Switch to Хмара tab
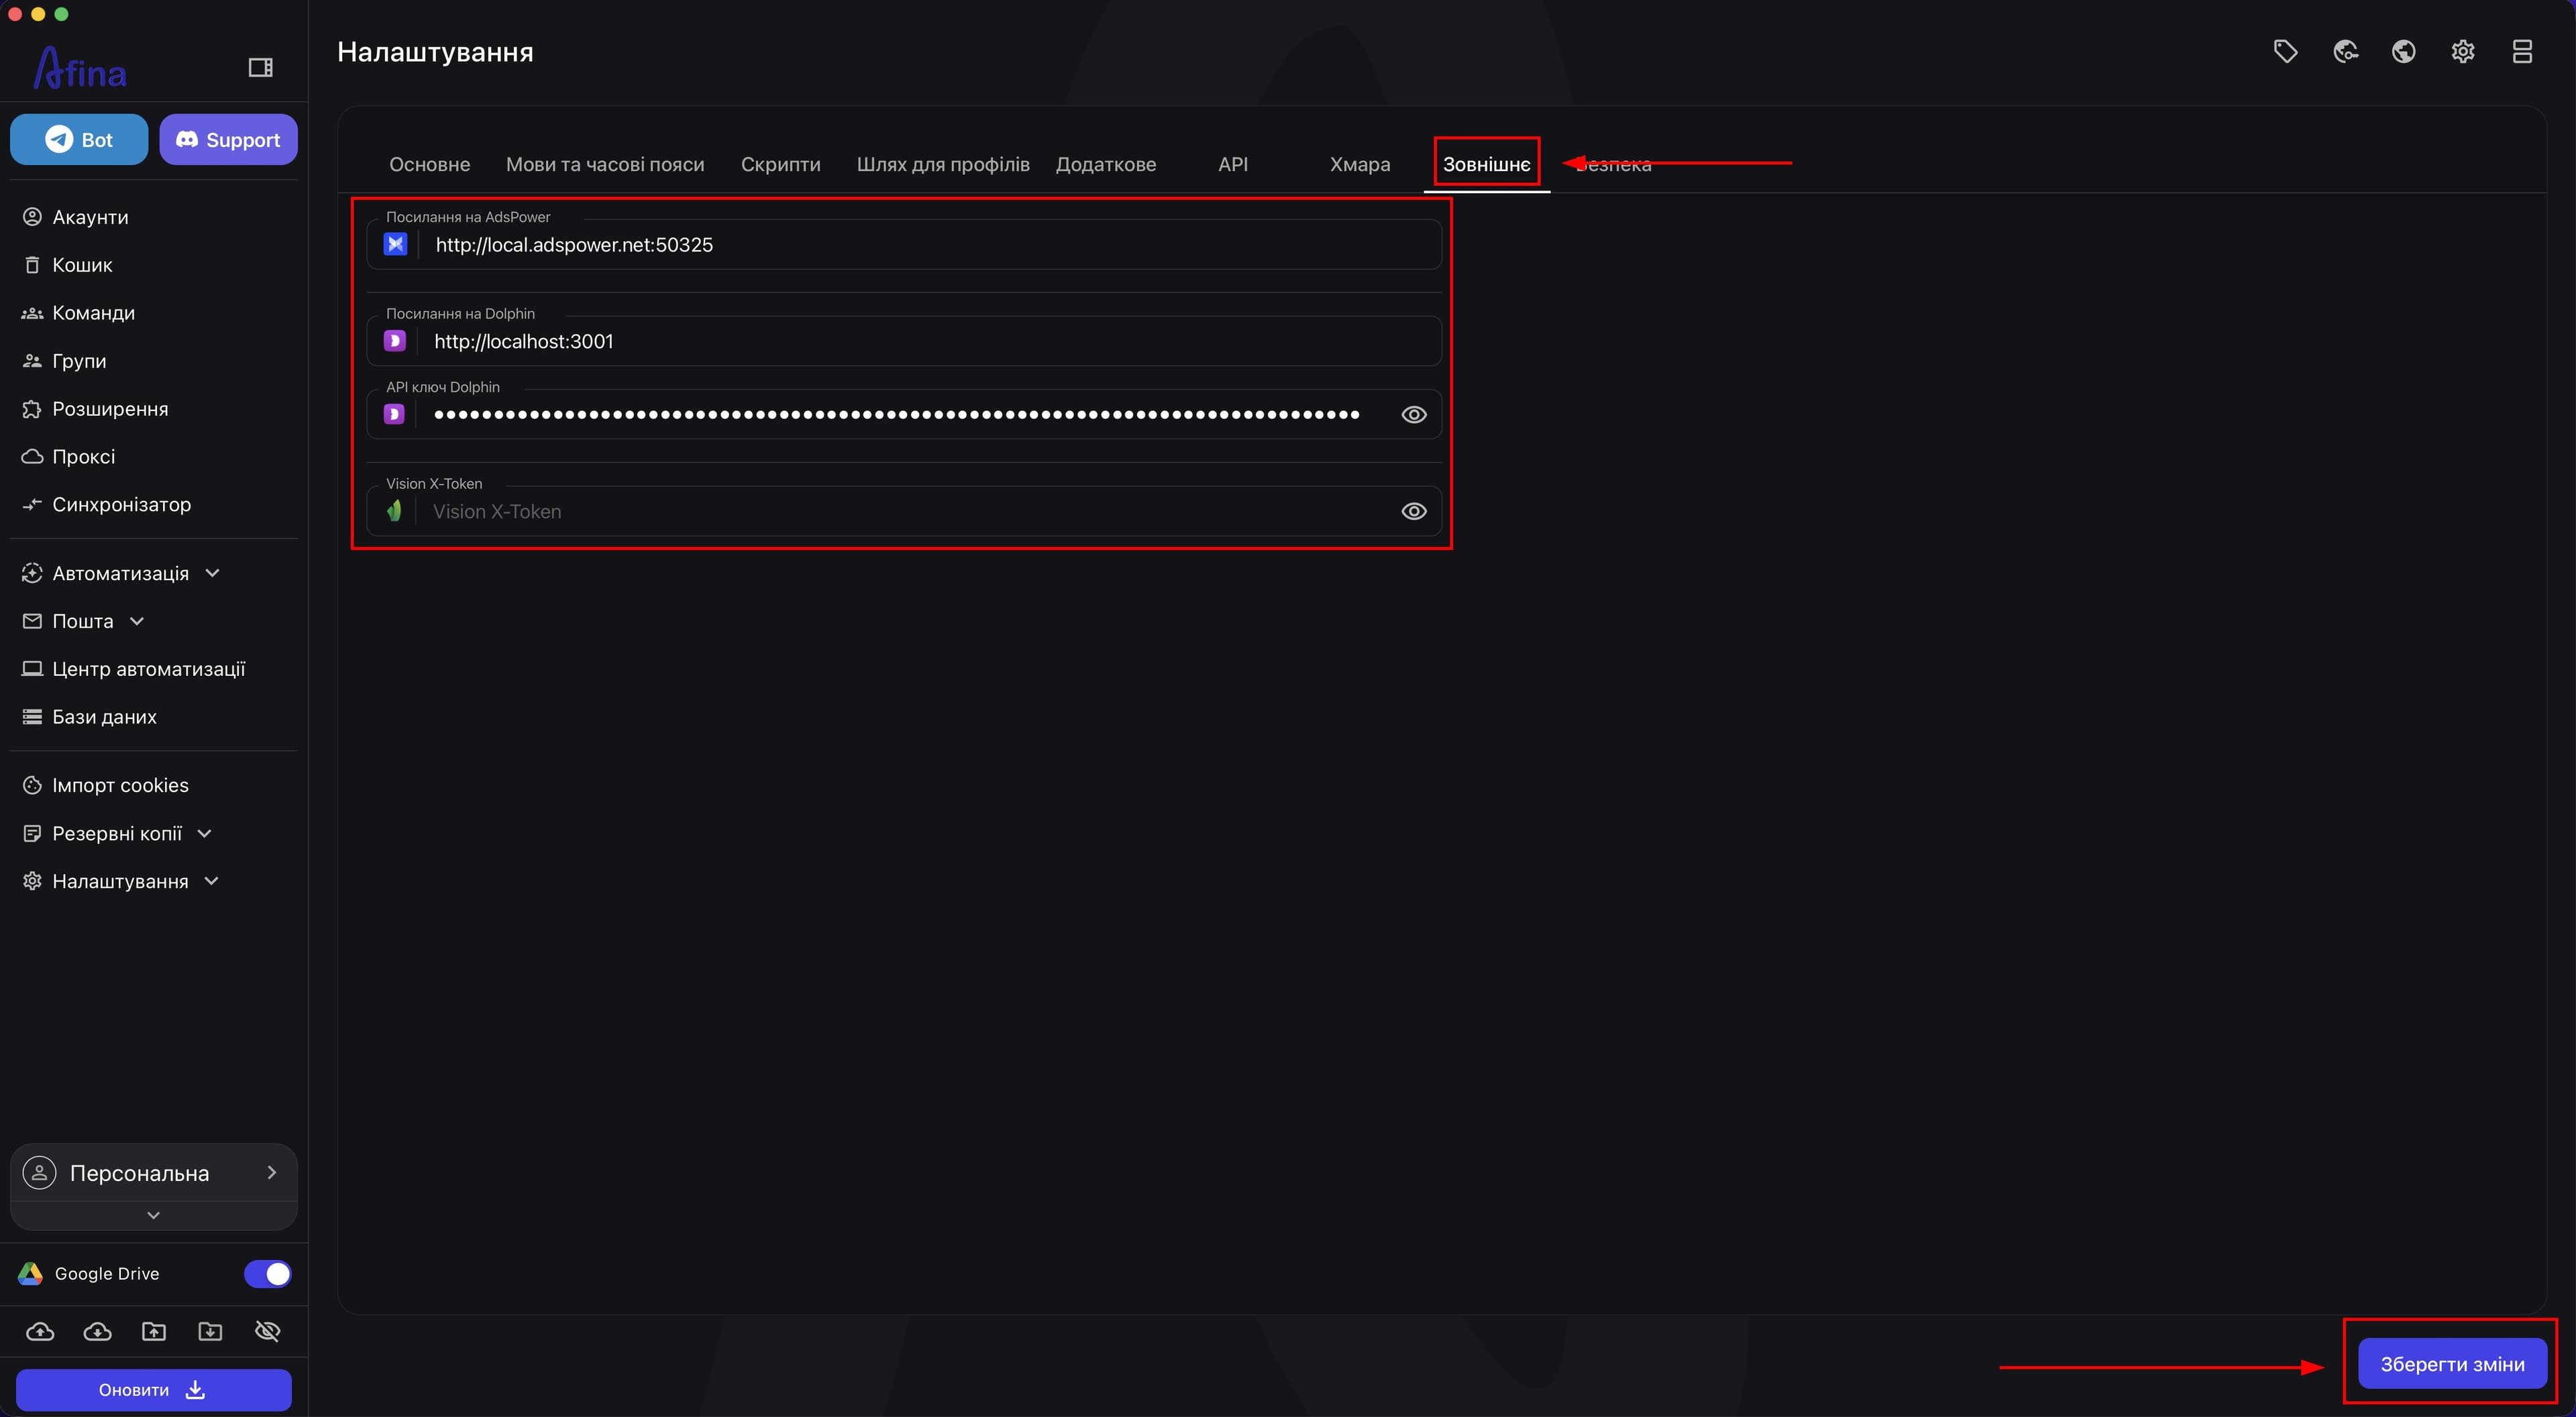 tap(1360, 164)
